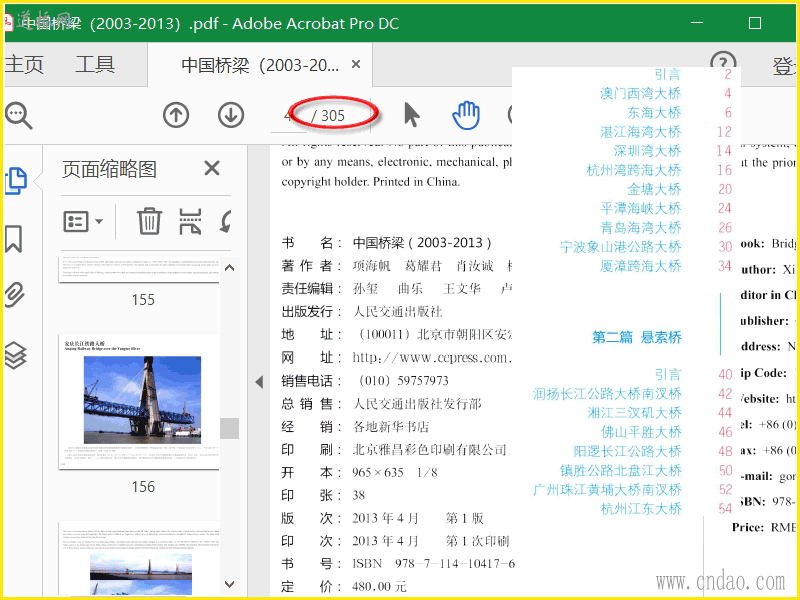800x600 pixels.
Task: Select the arrow selection tool
Action: (x=411, y=115)
